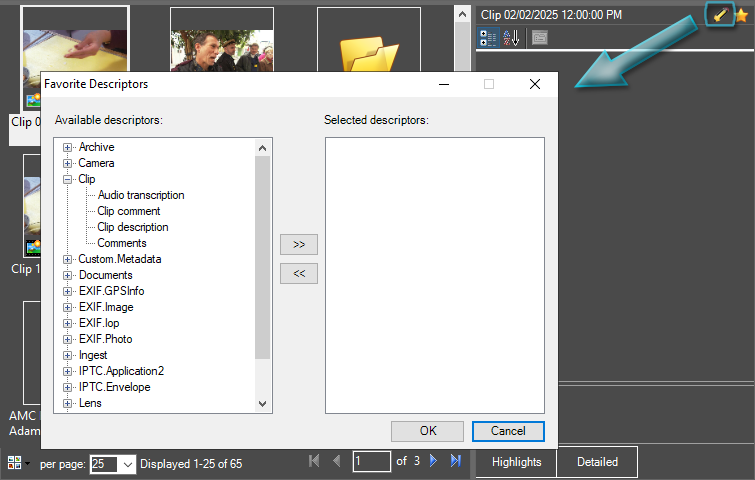
Task: Switch to the Highlights tab
Action: [x=517, y=462]
